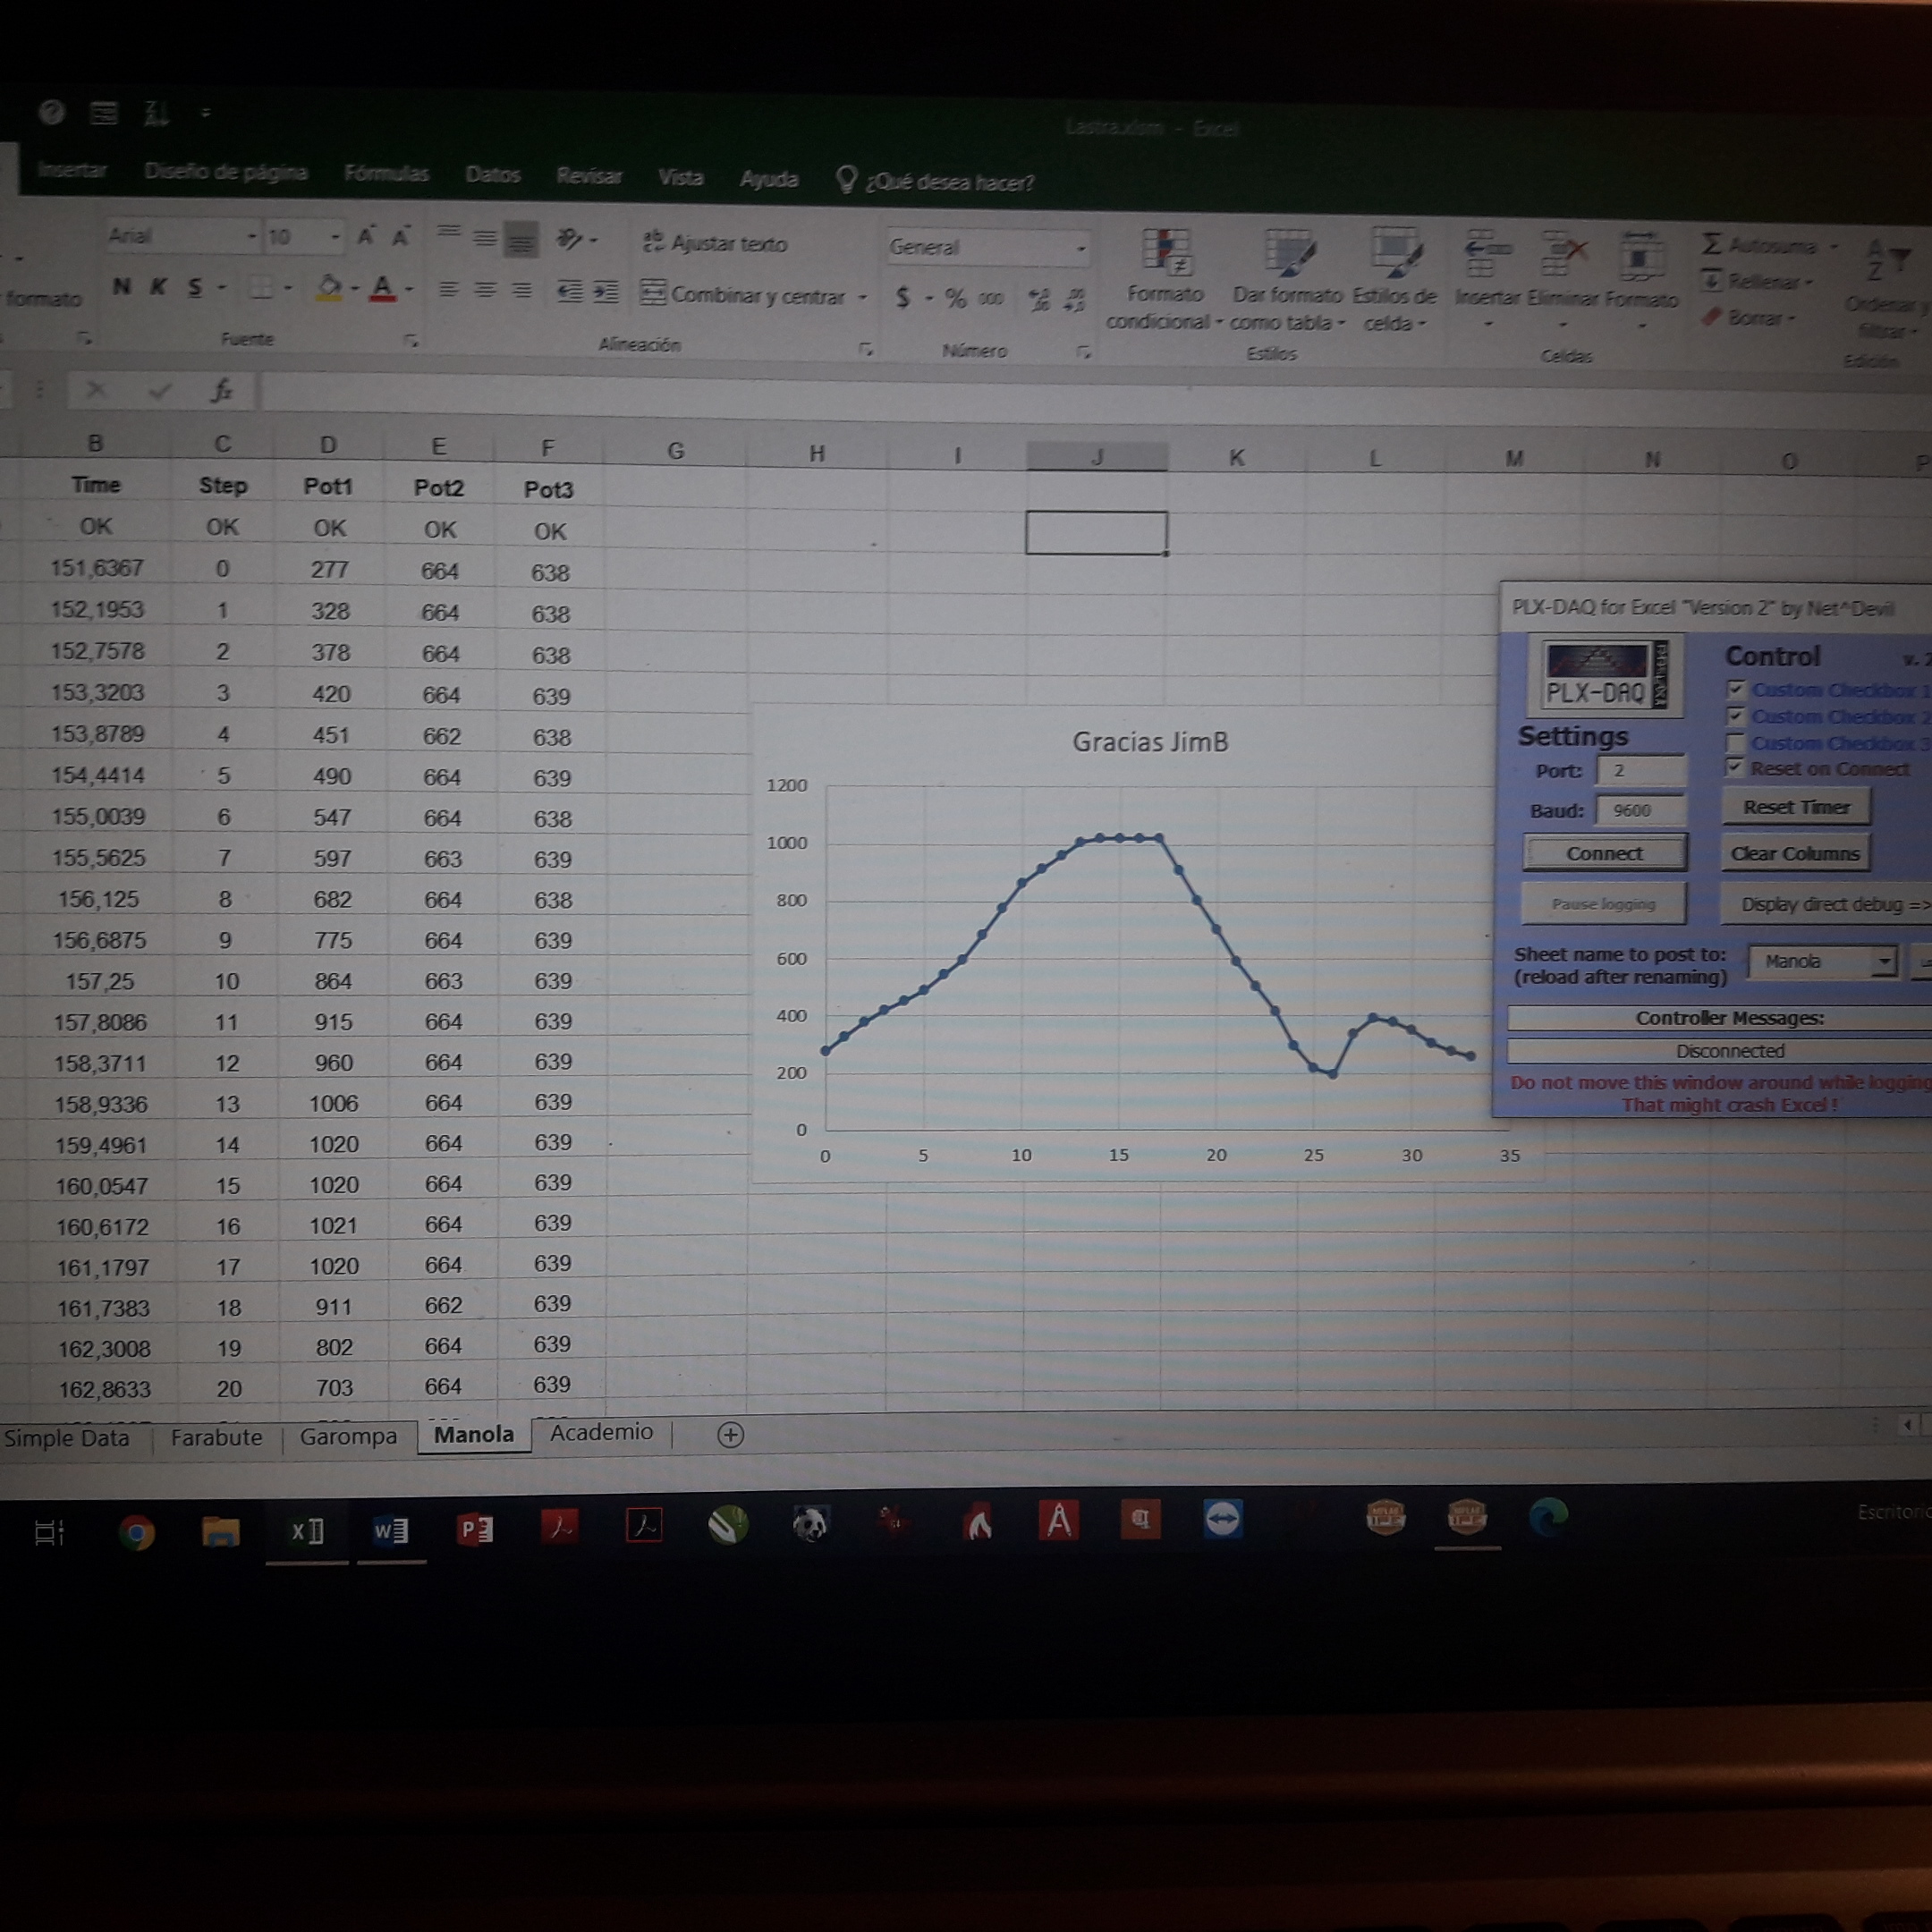The image size is (1932, 1932).
Task: Open the Diseño de página tab
Action: pyautogui.click(x=226, y=172)
